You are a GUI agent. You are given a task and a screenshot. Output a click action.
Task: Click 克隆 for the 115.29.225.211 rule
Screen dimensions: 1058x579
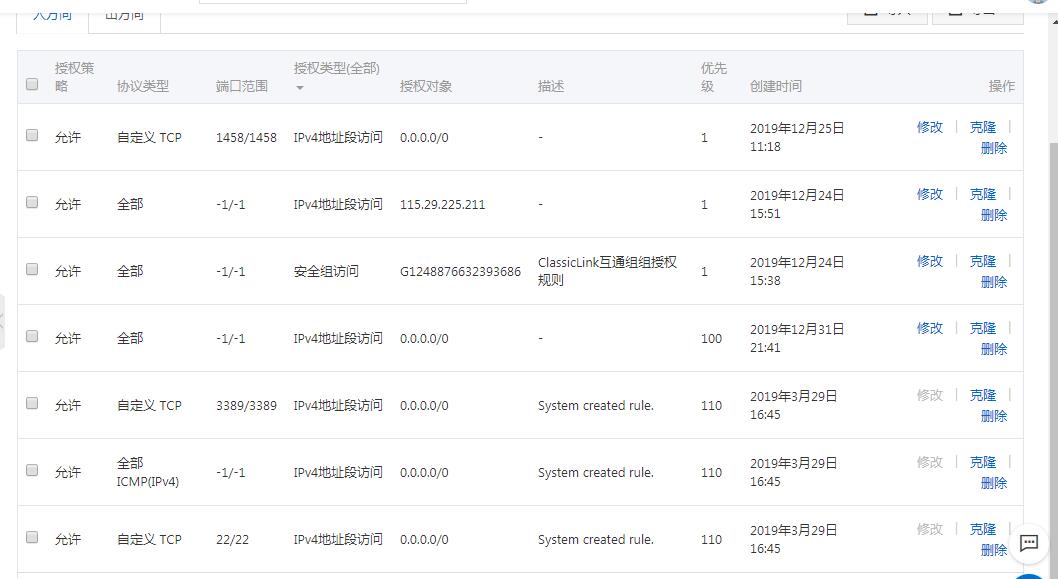[983, 194]
